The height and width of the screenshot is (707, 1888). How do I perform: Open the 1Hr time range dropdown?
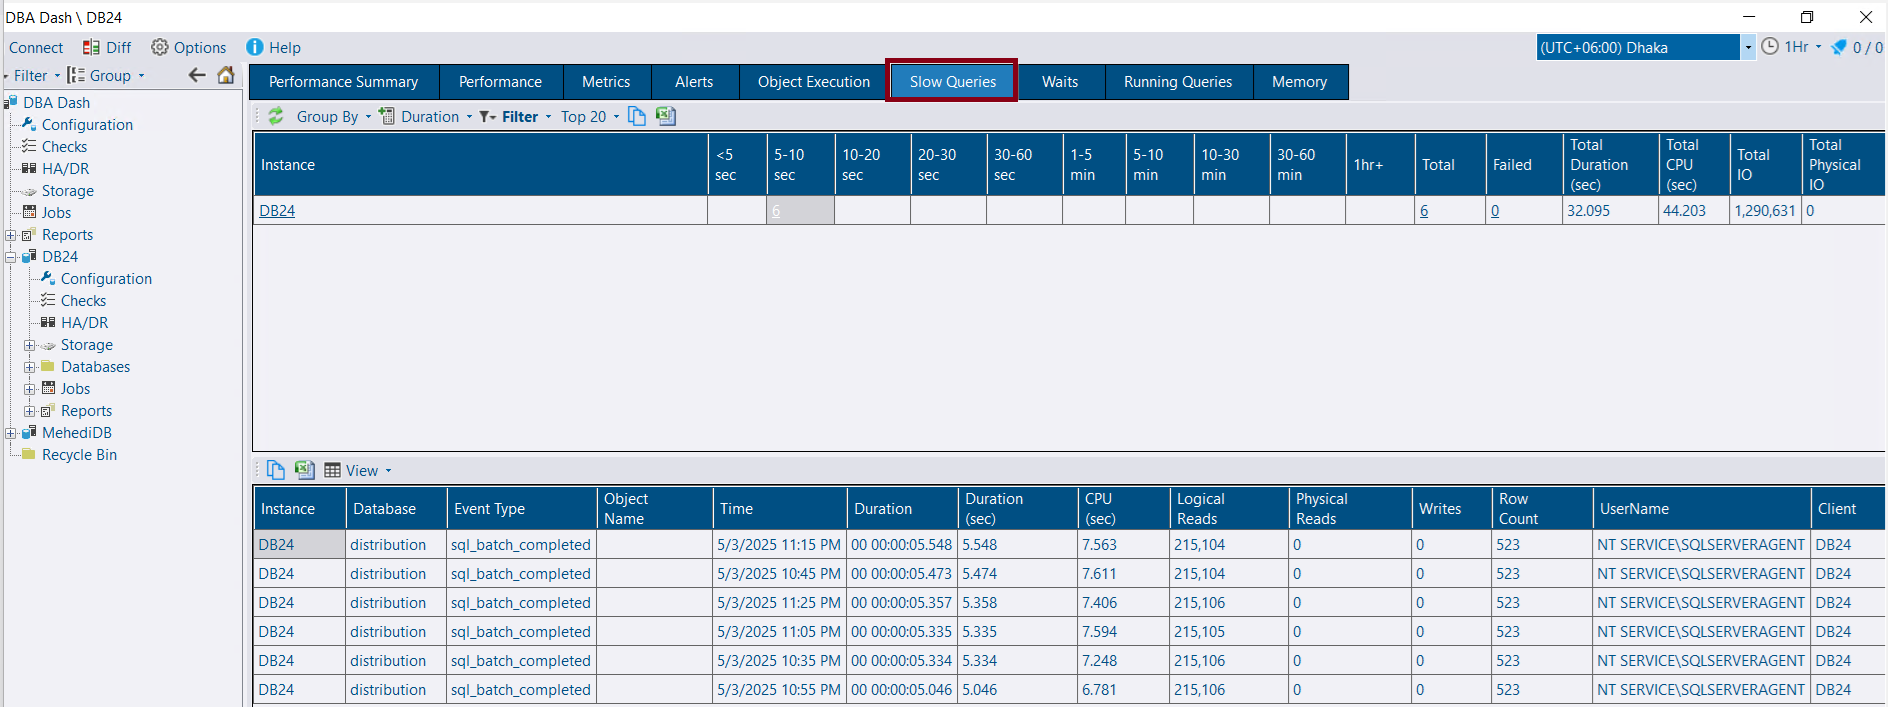coord(1792,47)
